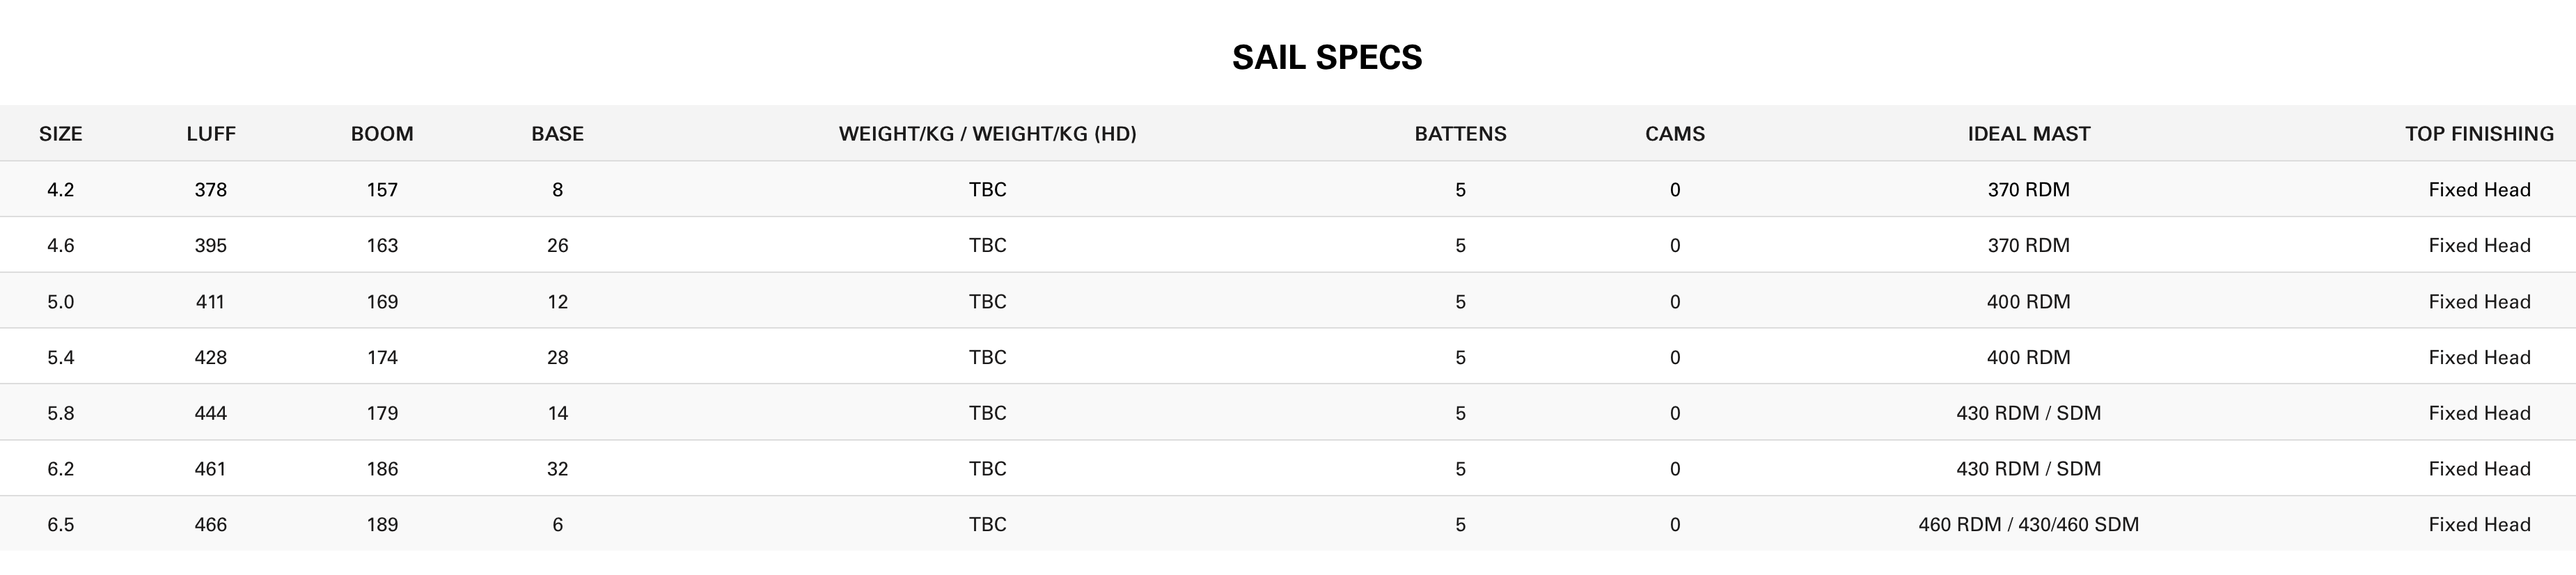Screen dimensions: 2576x575
Task: Click the CAMS column header
Action: 1675,134
